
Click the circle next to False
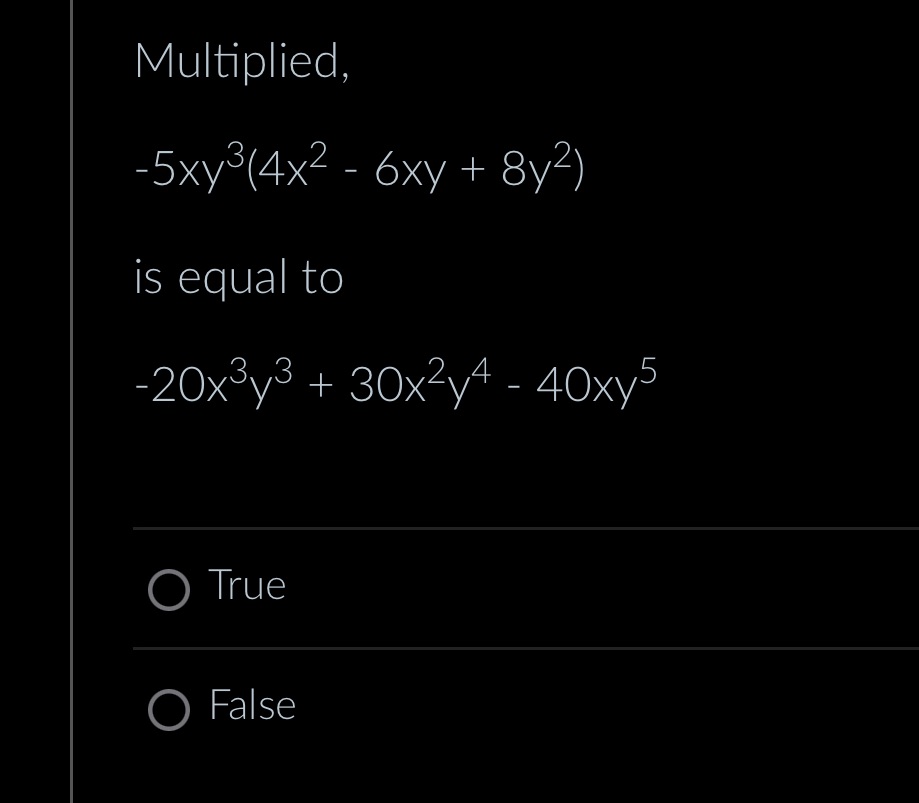click(x=170, y=710)
